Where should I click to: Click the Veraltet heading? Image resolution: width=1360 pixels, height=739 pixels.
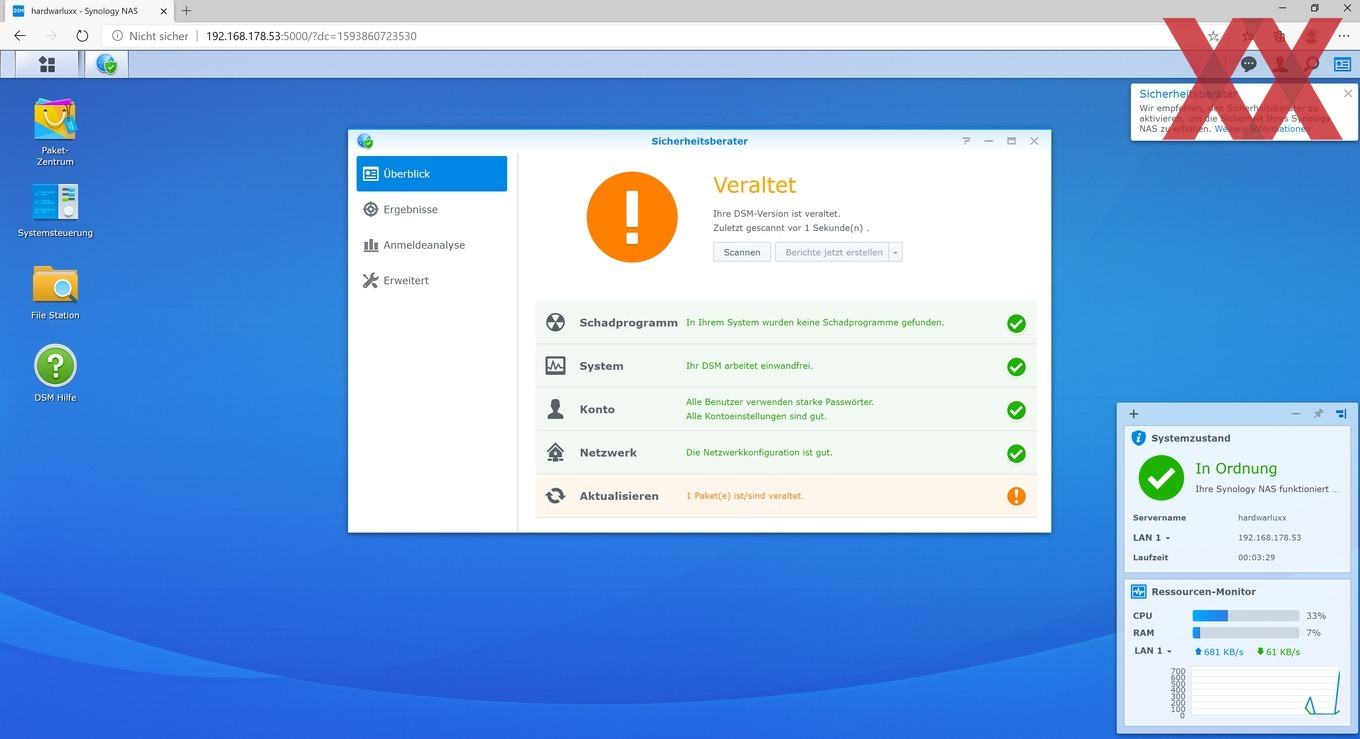click(x=754, y=185)
